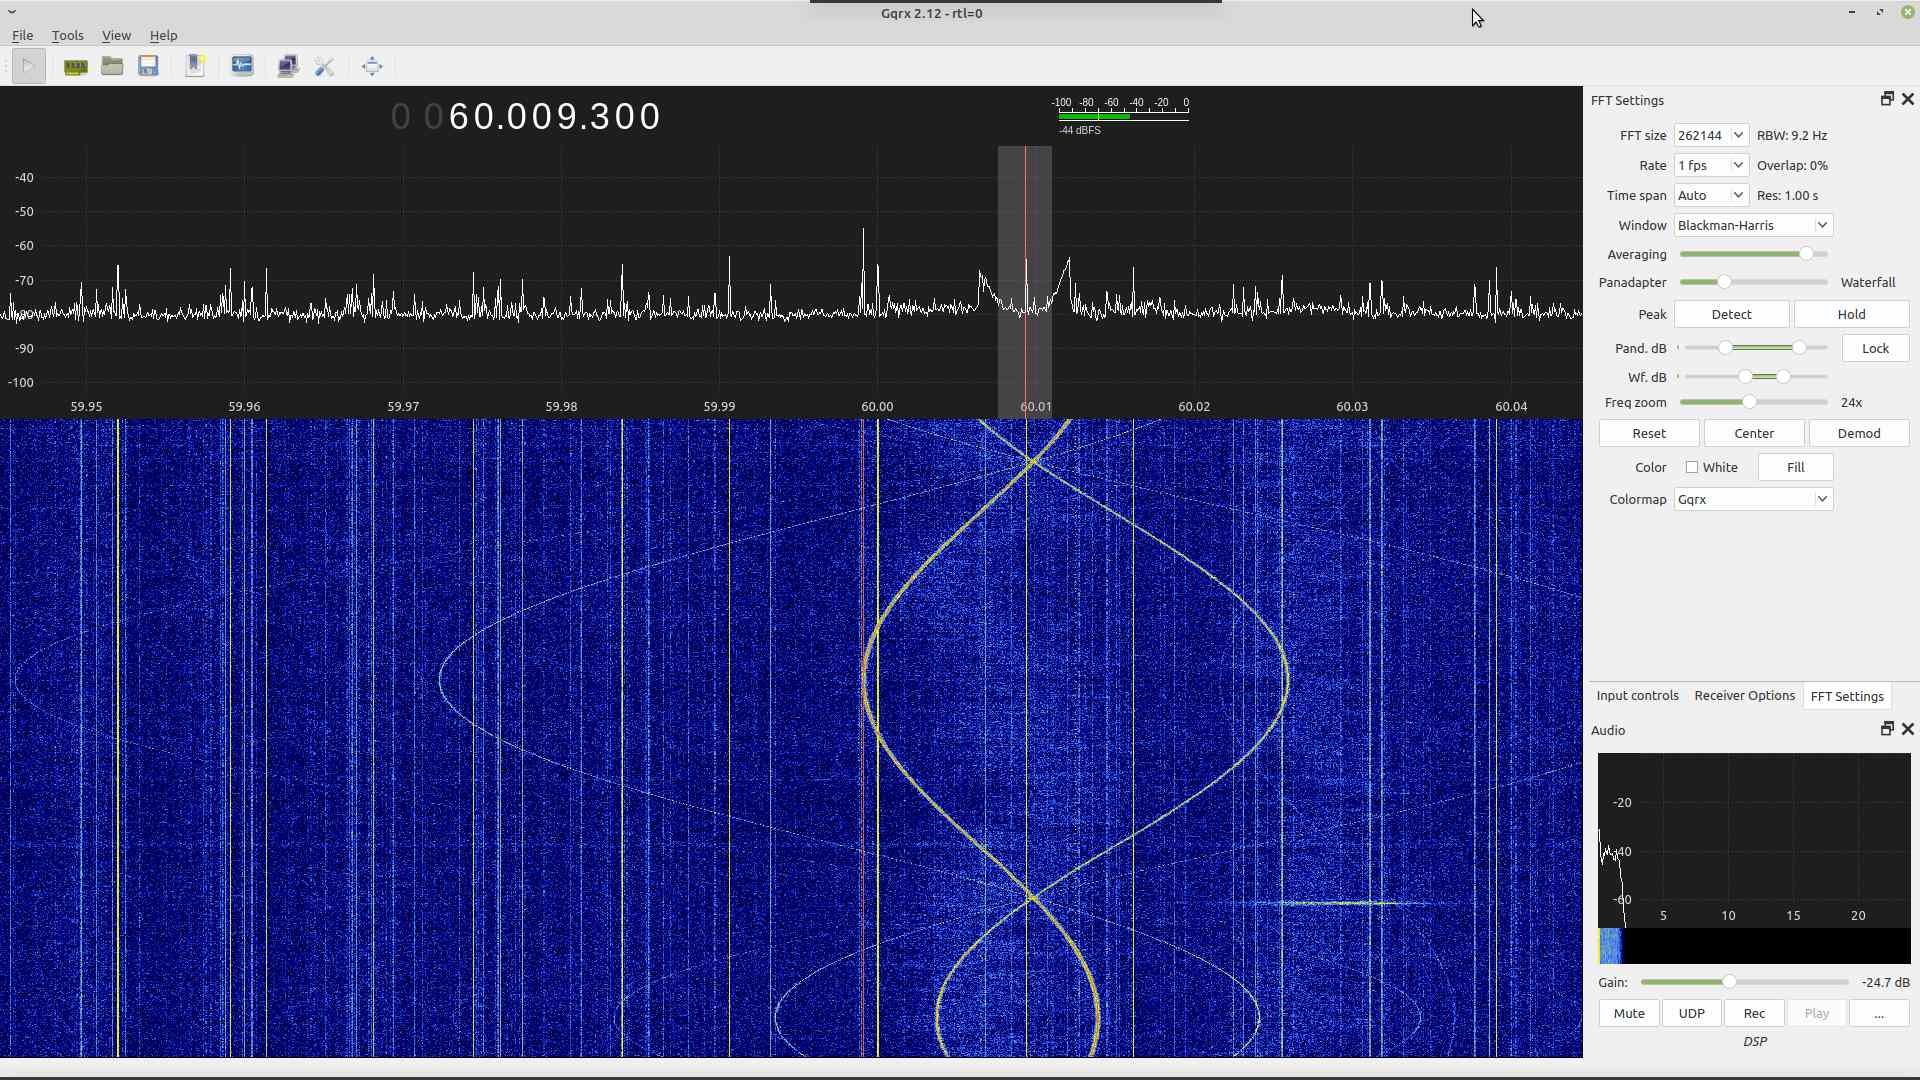Click the blue spectrum display toolbar icon
Image resolution: width=1920 pixels, height=1080 pixels.
[242, 66]
